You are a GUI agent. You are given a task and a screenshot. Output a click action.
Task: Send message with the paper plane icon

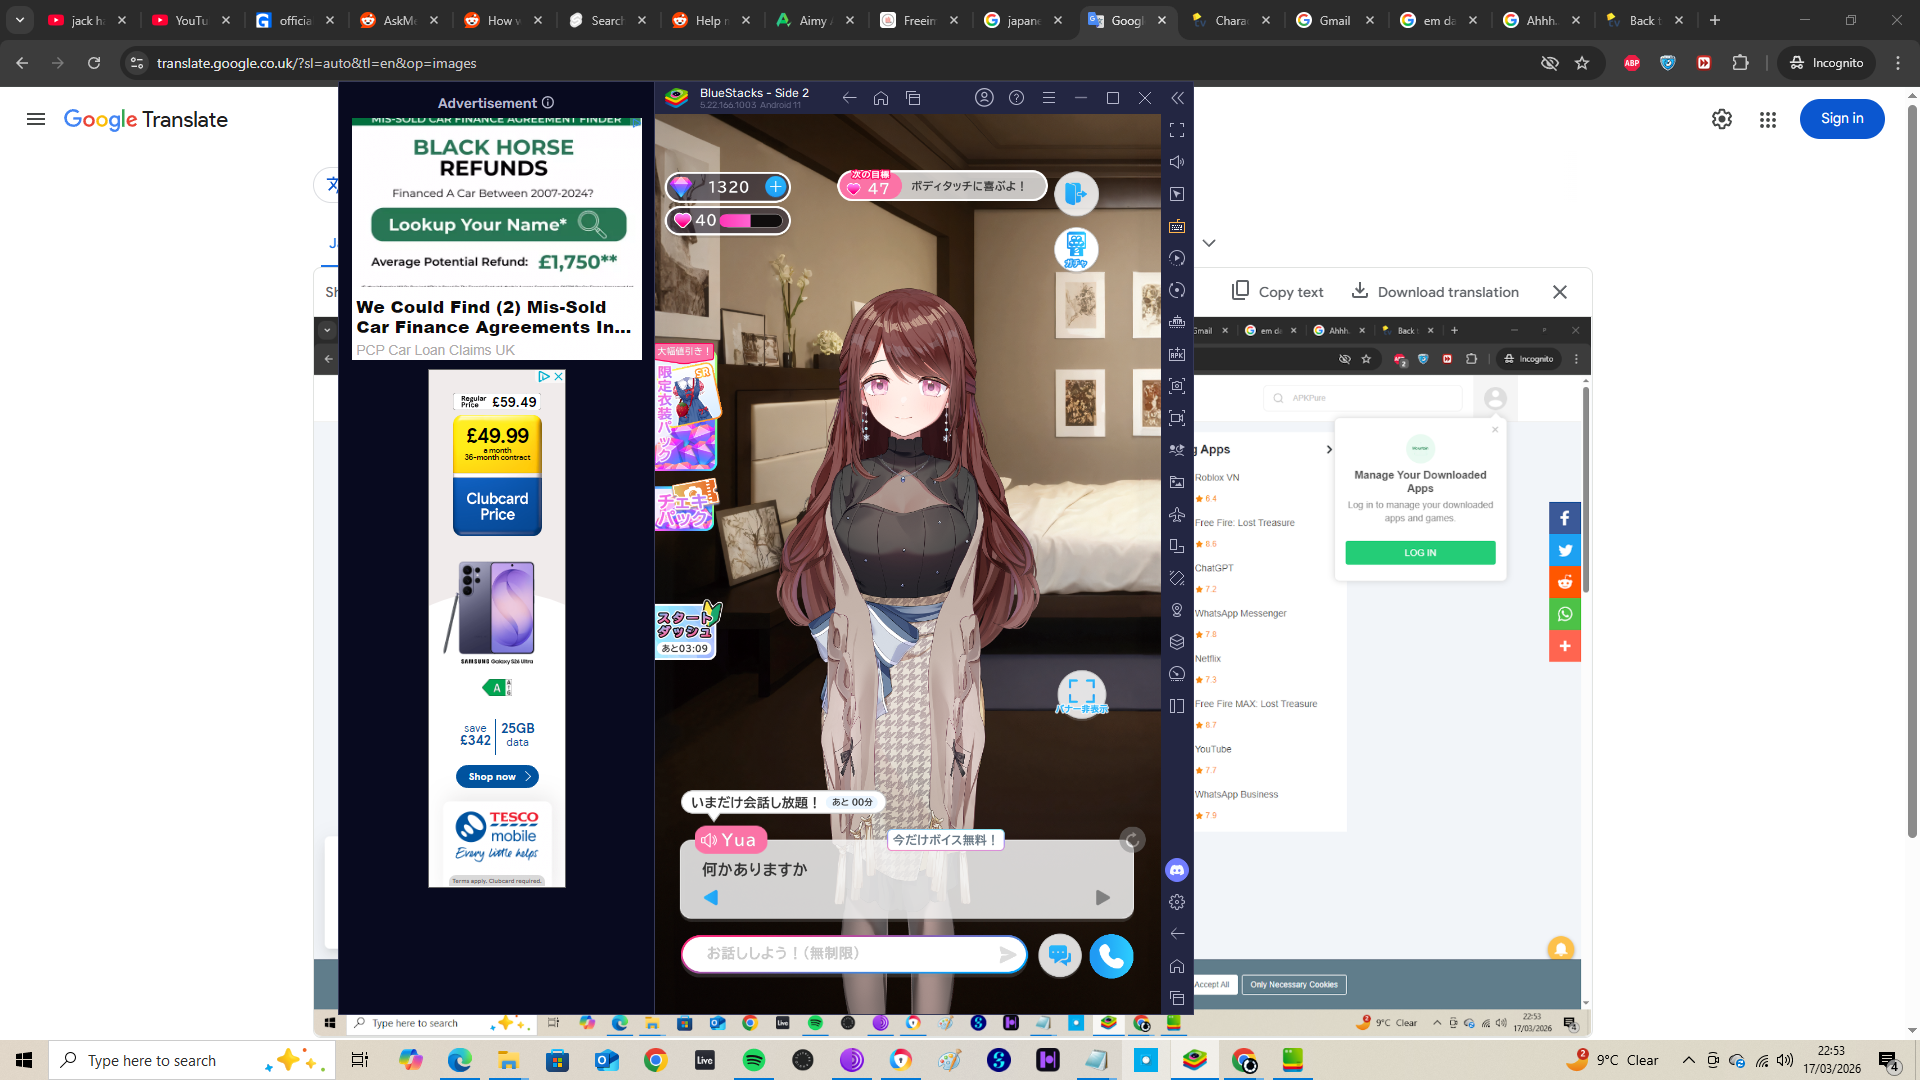[1008, 955]
